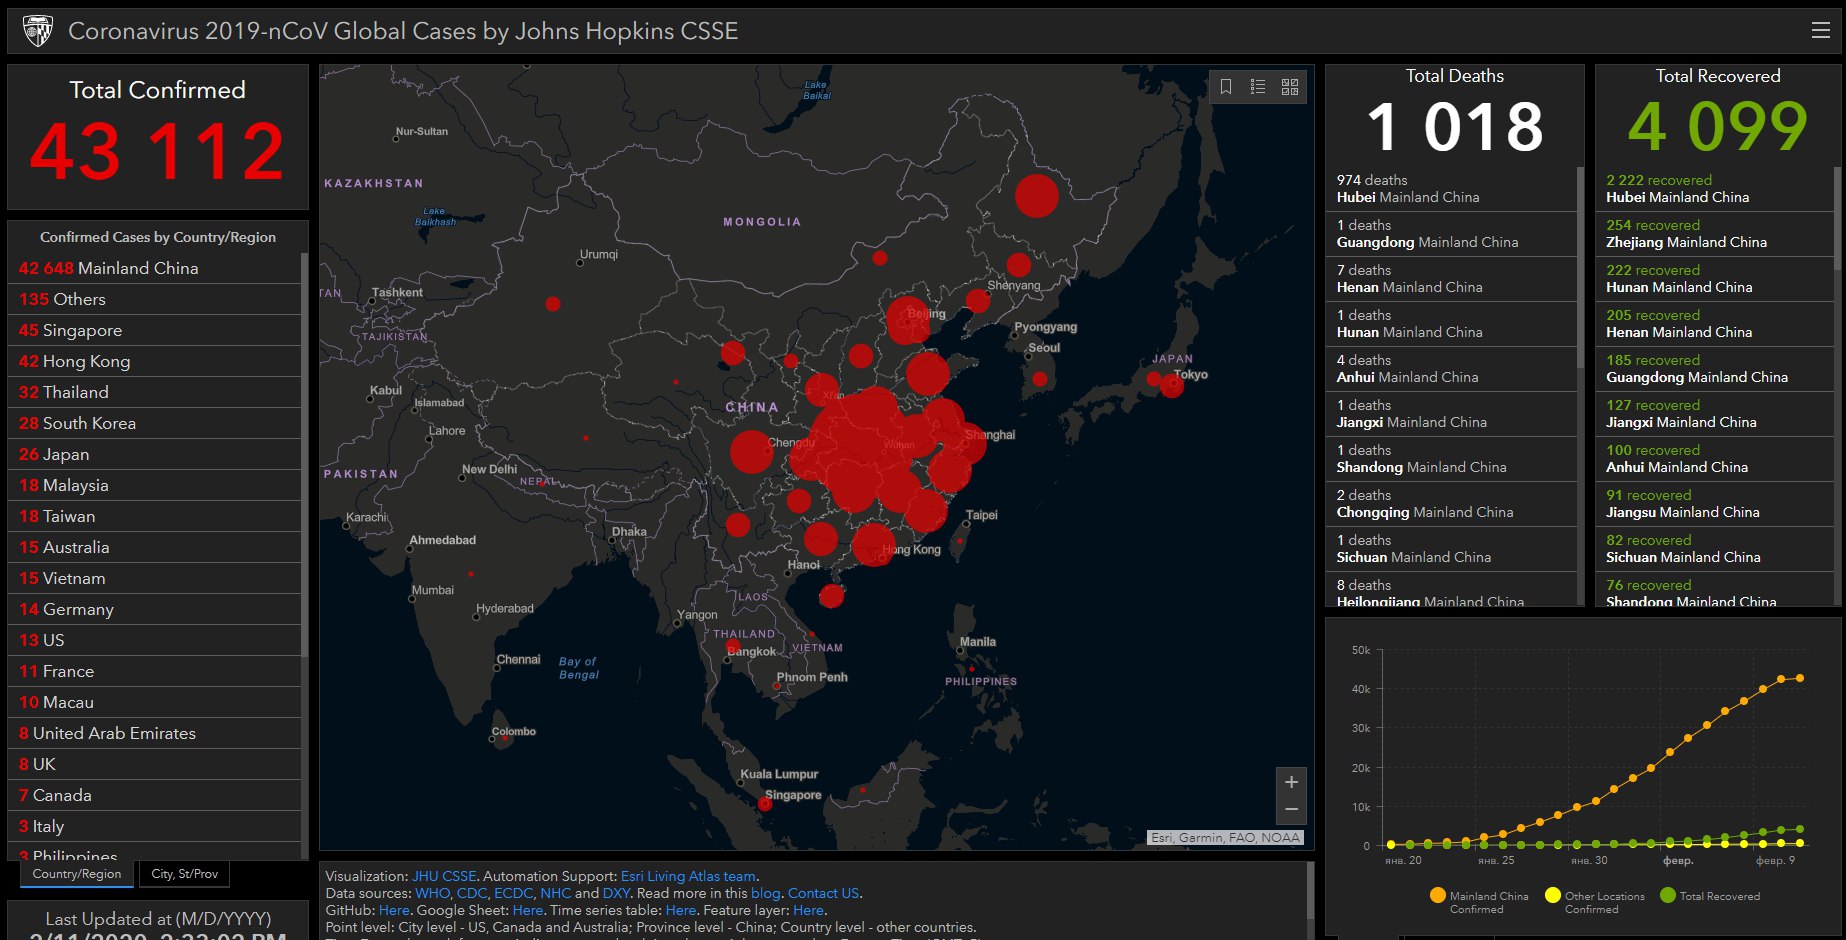
Task: Click the Contact US link
Action: click(x=823, y=893)
